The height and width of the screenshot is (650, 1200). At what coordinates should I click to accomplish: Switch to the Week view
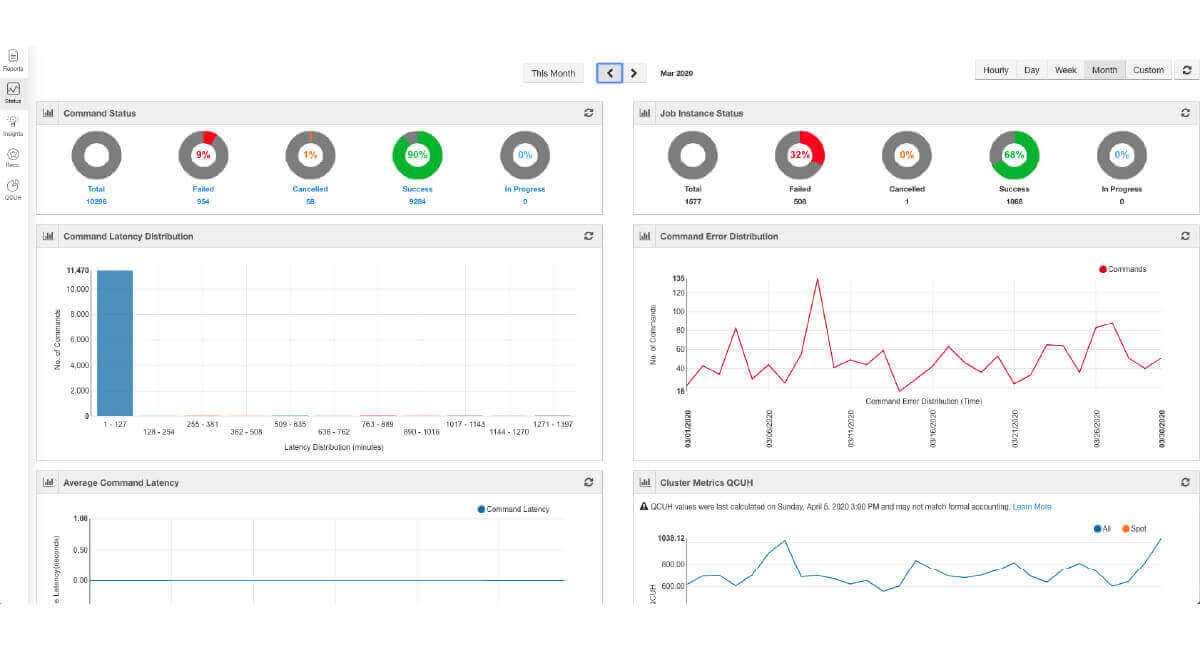click(x=1064, y=70)
